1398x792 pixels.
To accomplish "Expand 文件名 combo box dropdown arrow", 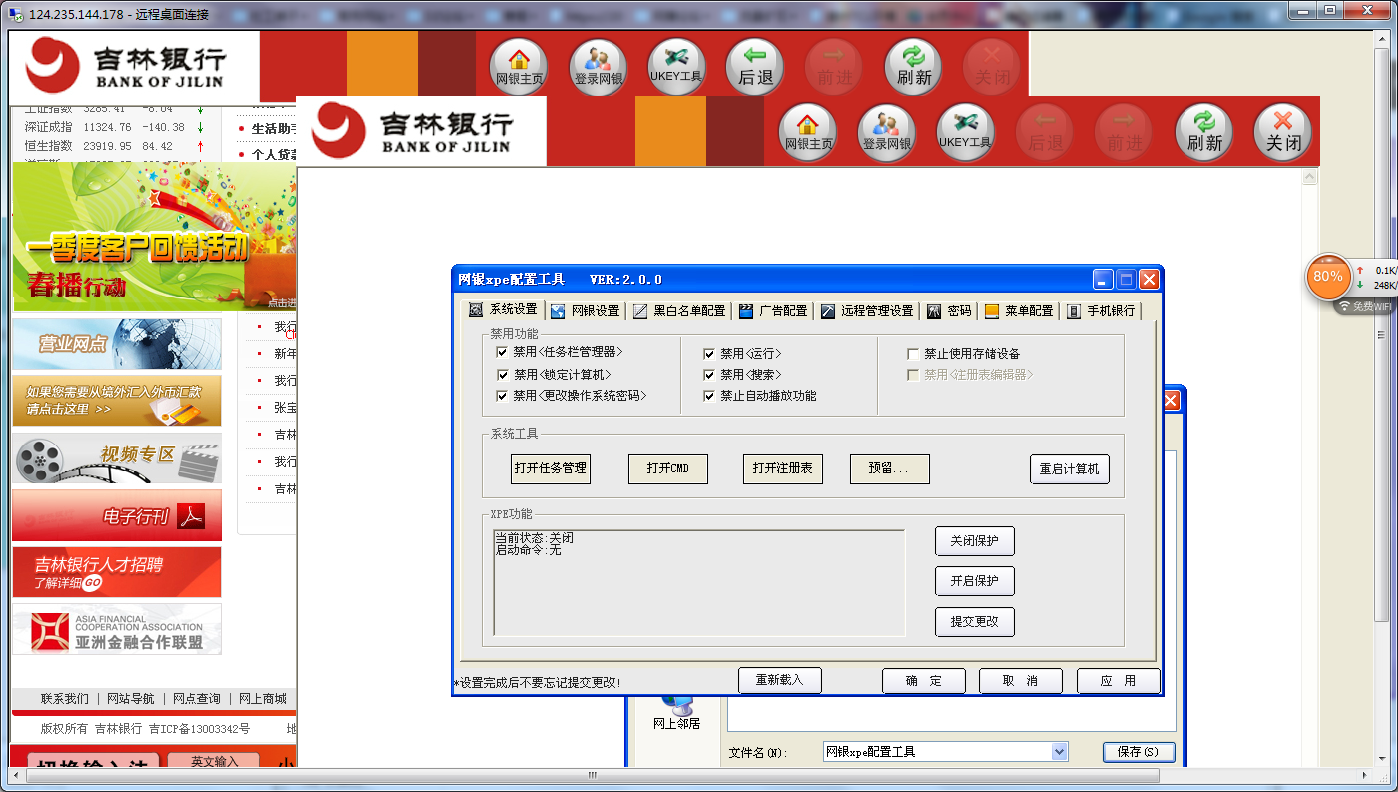I will click(x=1059, y=751).
